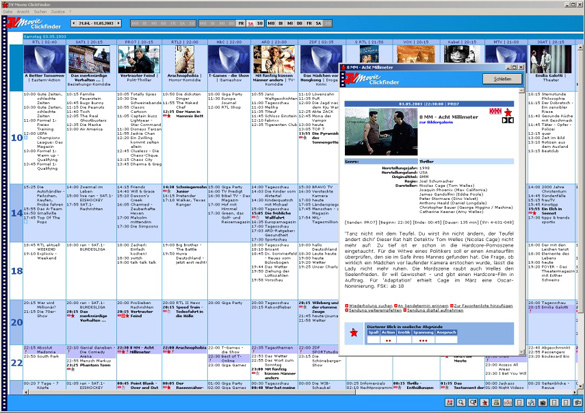Screen dimensions: 585x413
Task: Select the 'RTL | 02:40' channel header
Action: pos(44,42)
